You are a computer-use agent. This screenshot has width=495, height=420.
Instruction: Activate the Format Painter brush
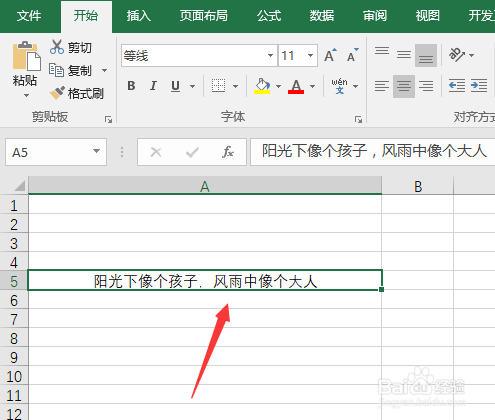click(x=57, y=93)
